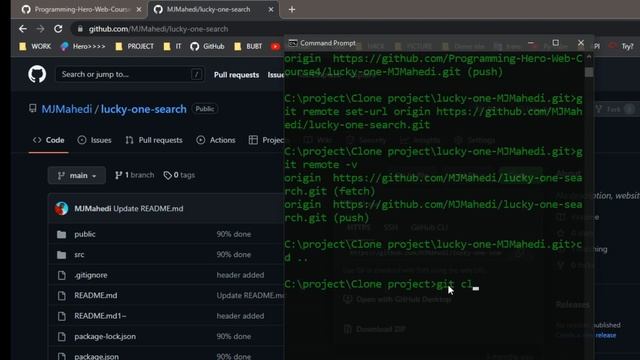Go back with the browser back arrow
This screenshot has width=640, height=360.
(x=23, y=29)
